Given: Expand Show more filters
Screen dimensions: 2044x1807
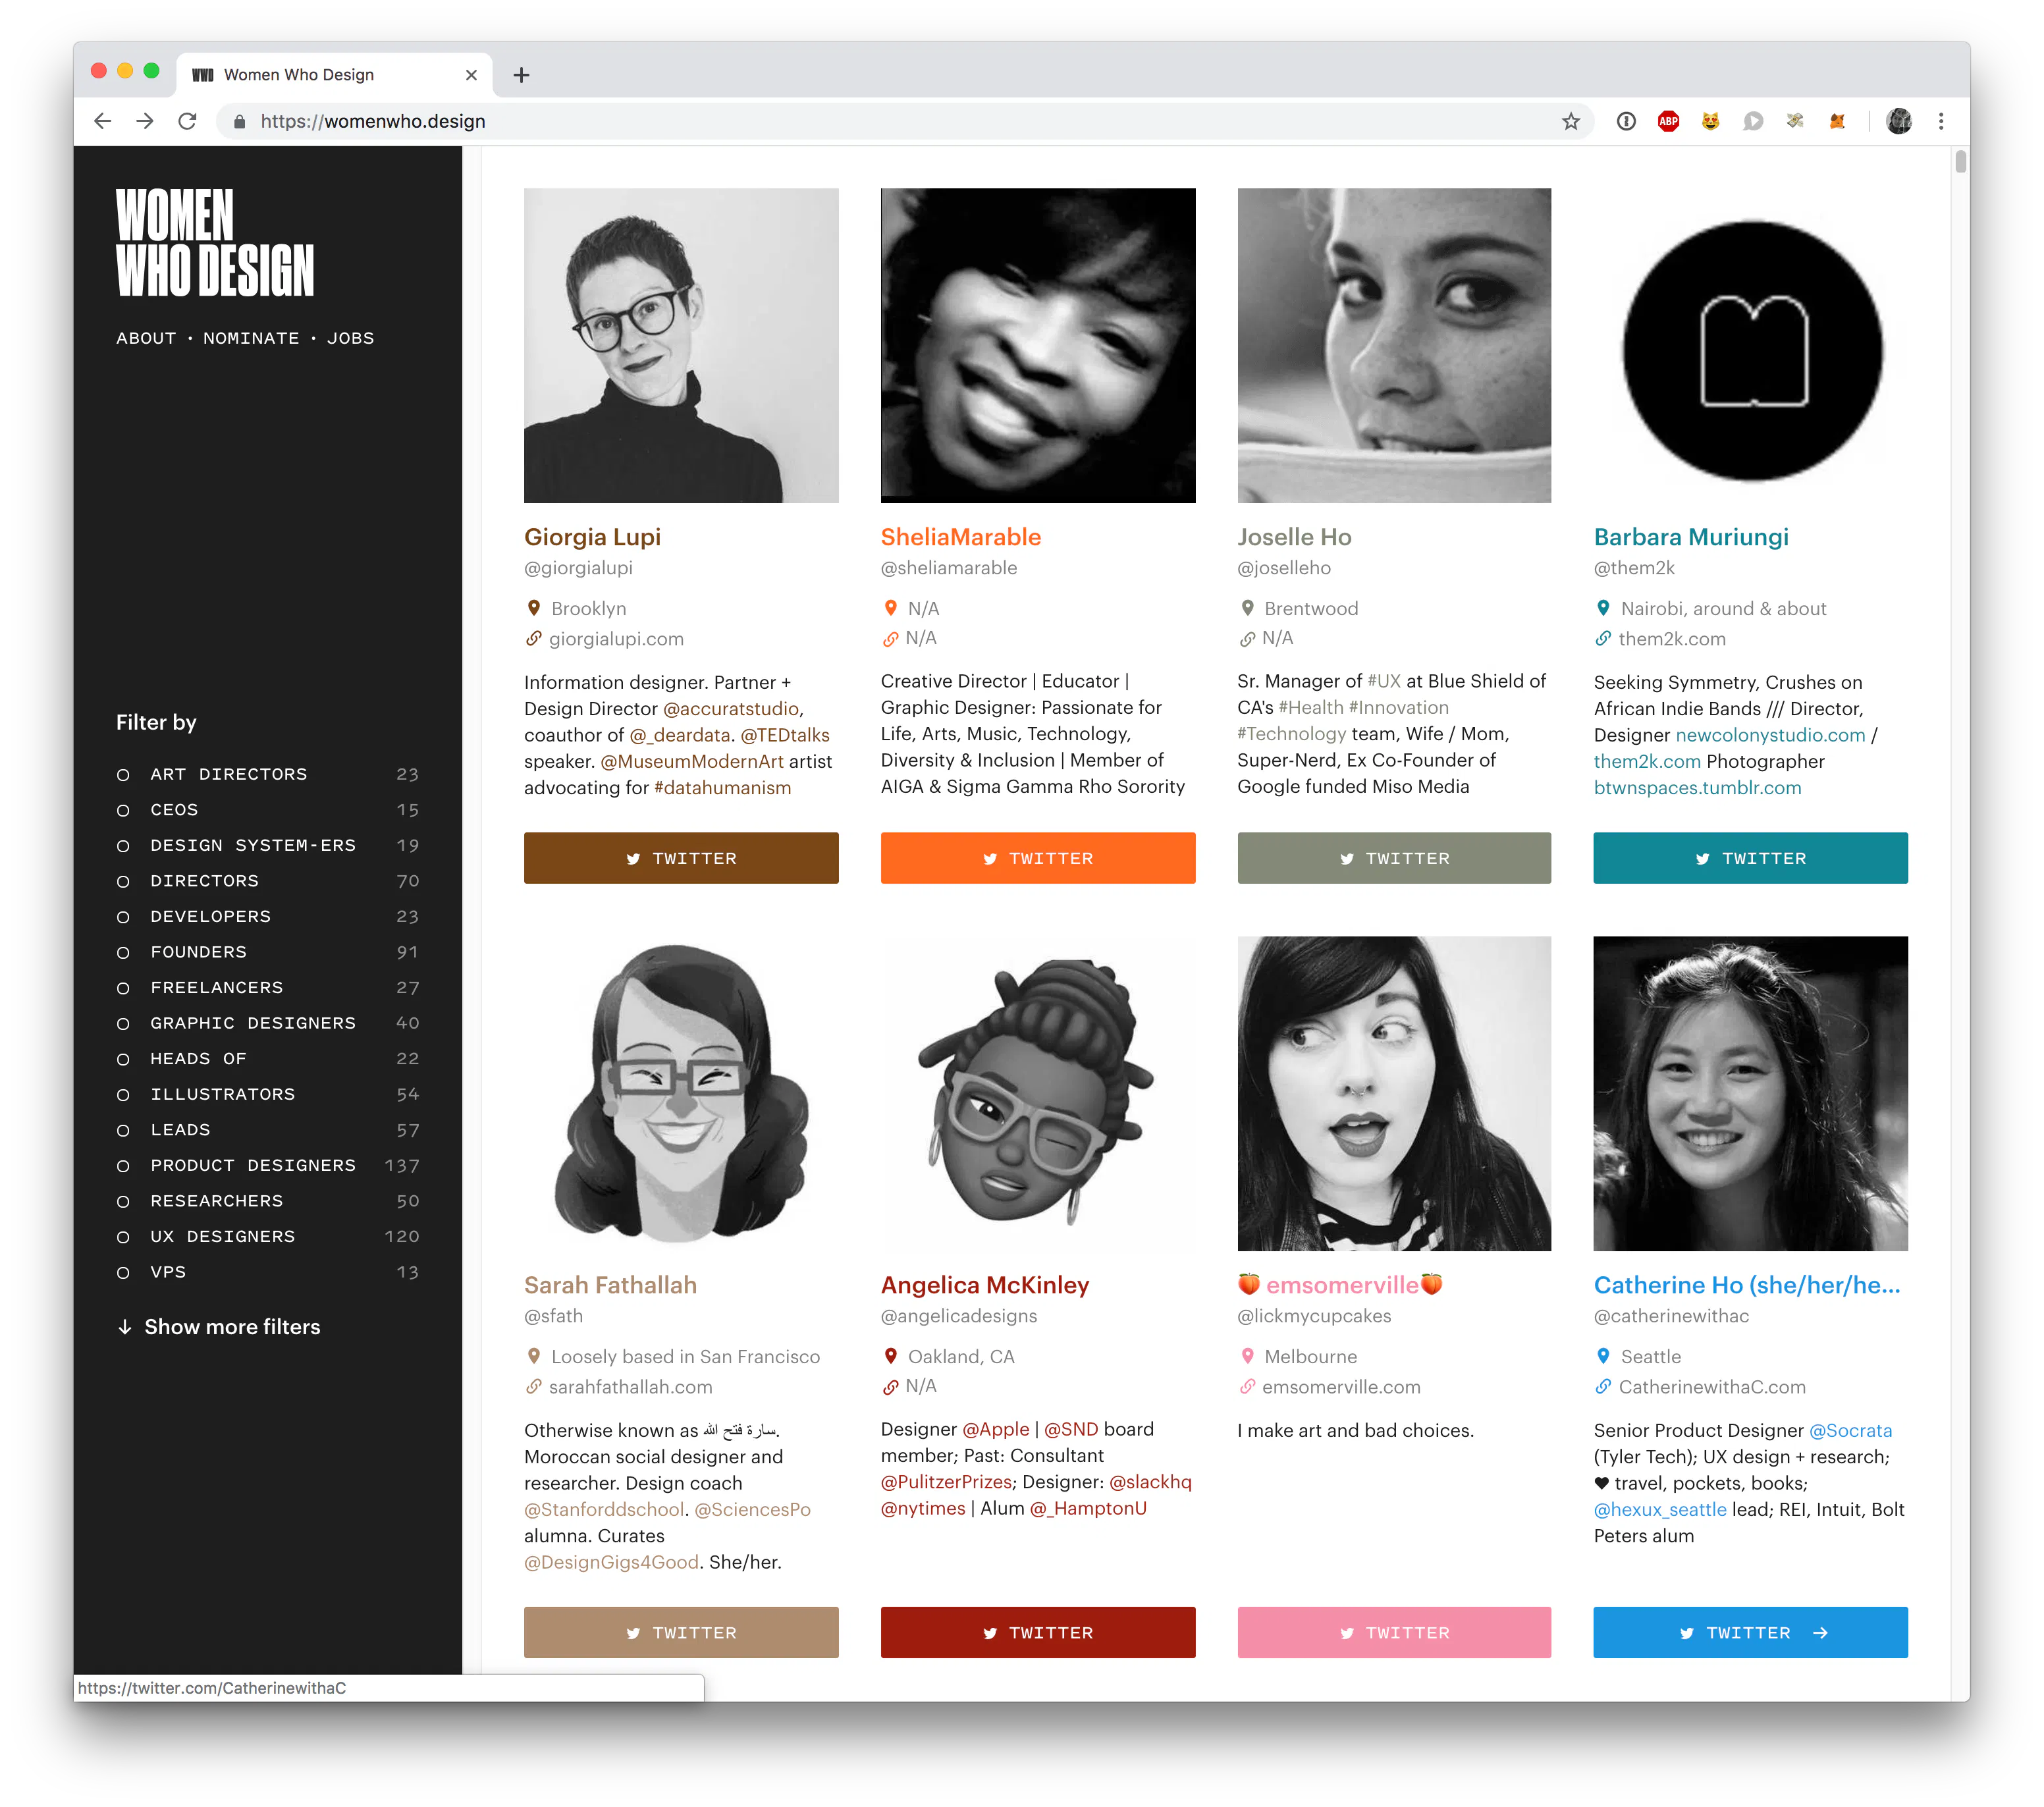Looking at the screenshot, I should tap(219, 1327).
